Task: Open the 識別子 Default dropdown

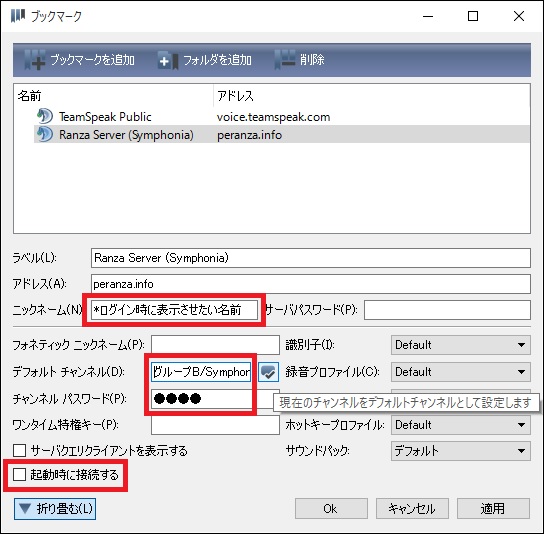Action: [461, 345]
